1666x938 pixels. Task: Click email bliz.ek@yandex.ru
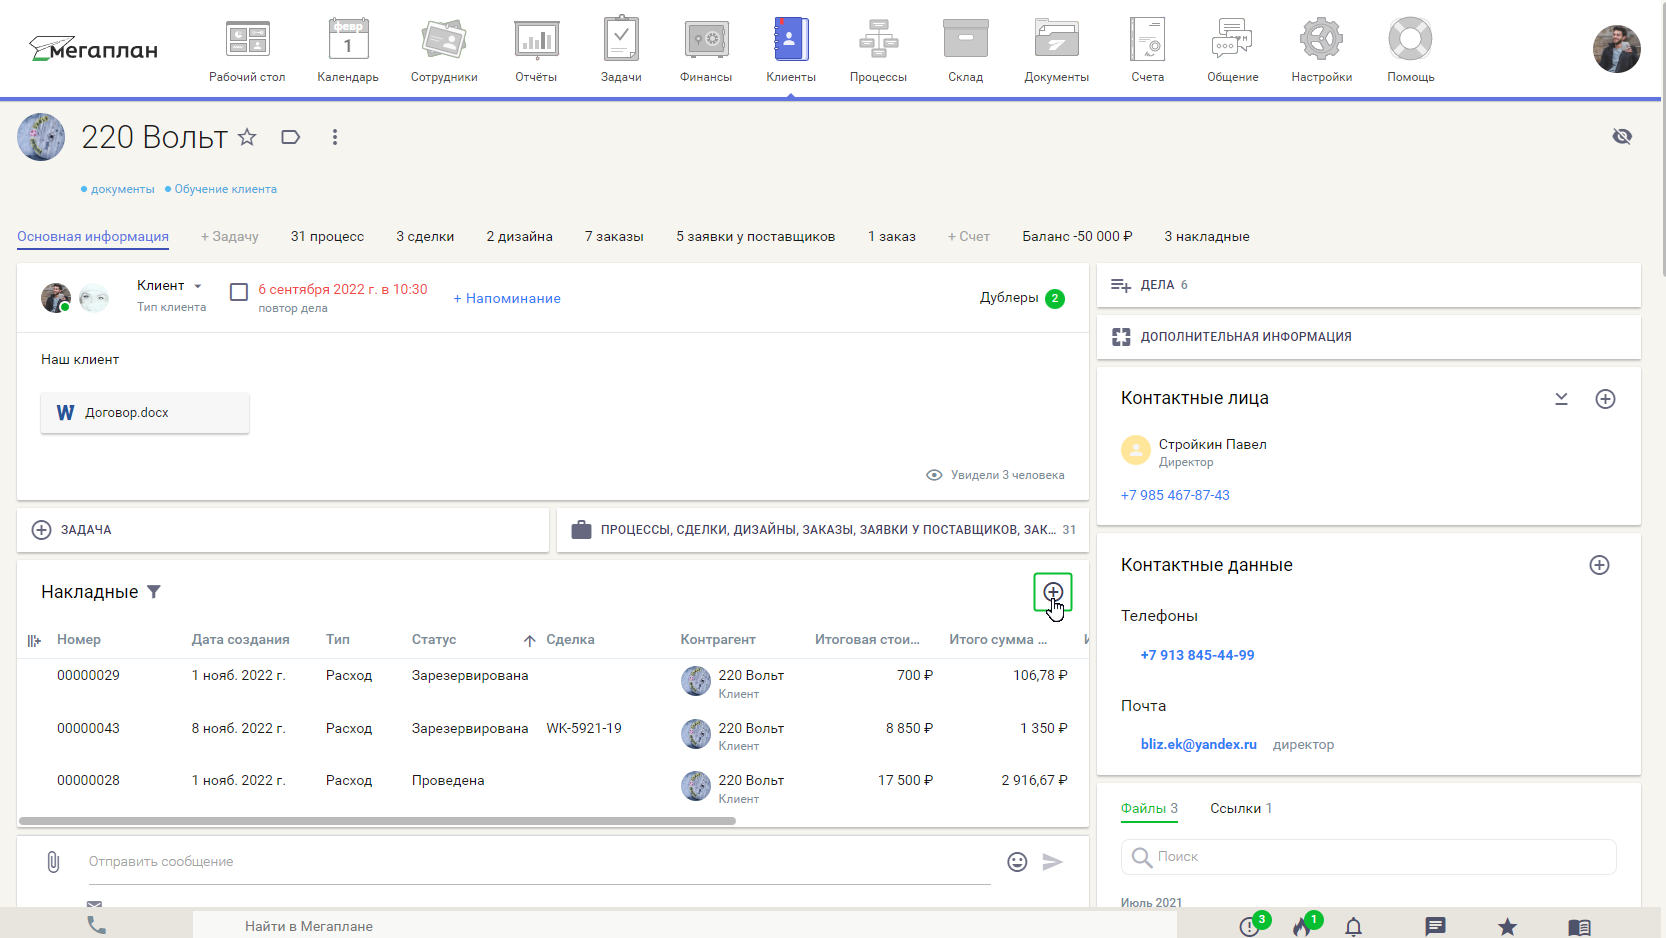pyautogui.click(x=1198, y=744)
